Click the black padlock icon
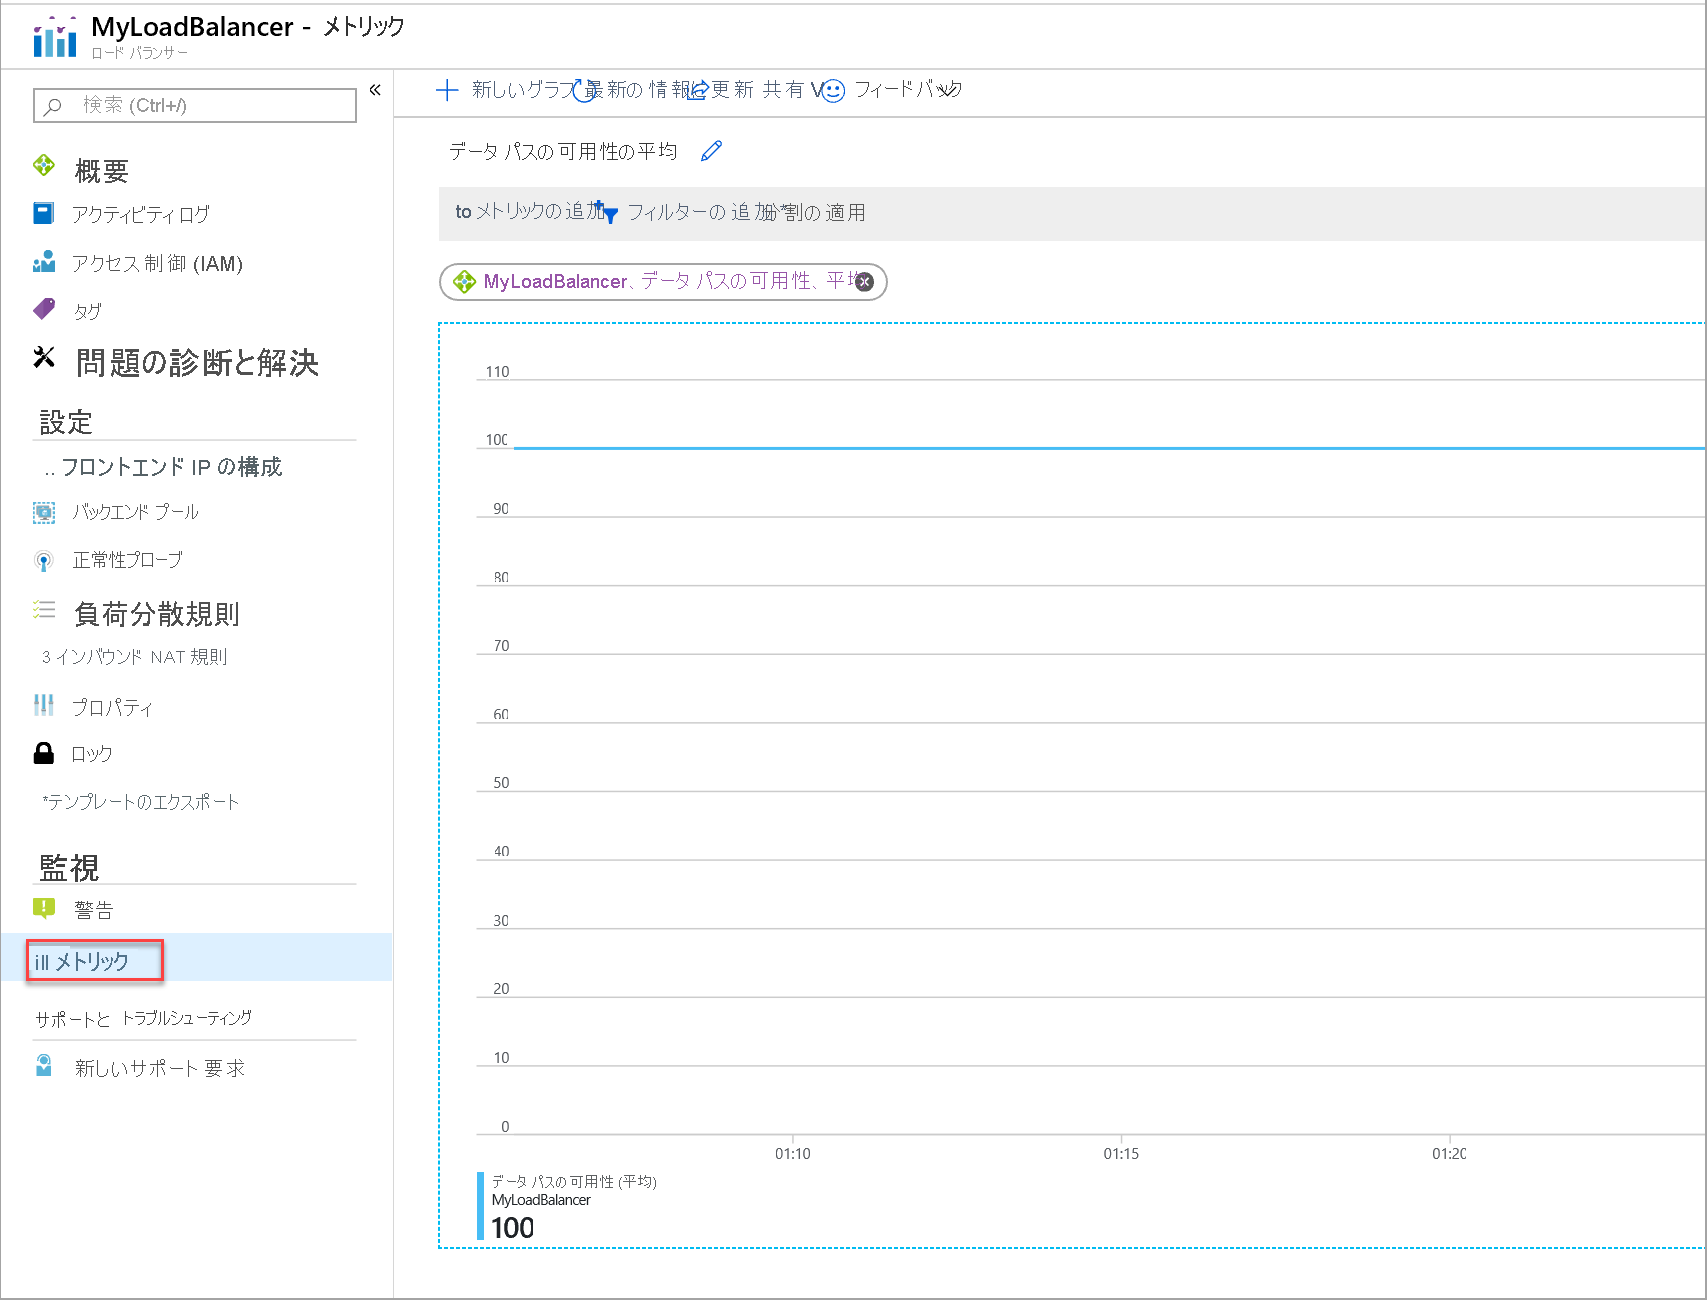The height and width of the screenshot is (1300, 1707). pos(44,753)
